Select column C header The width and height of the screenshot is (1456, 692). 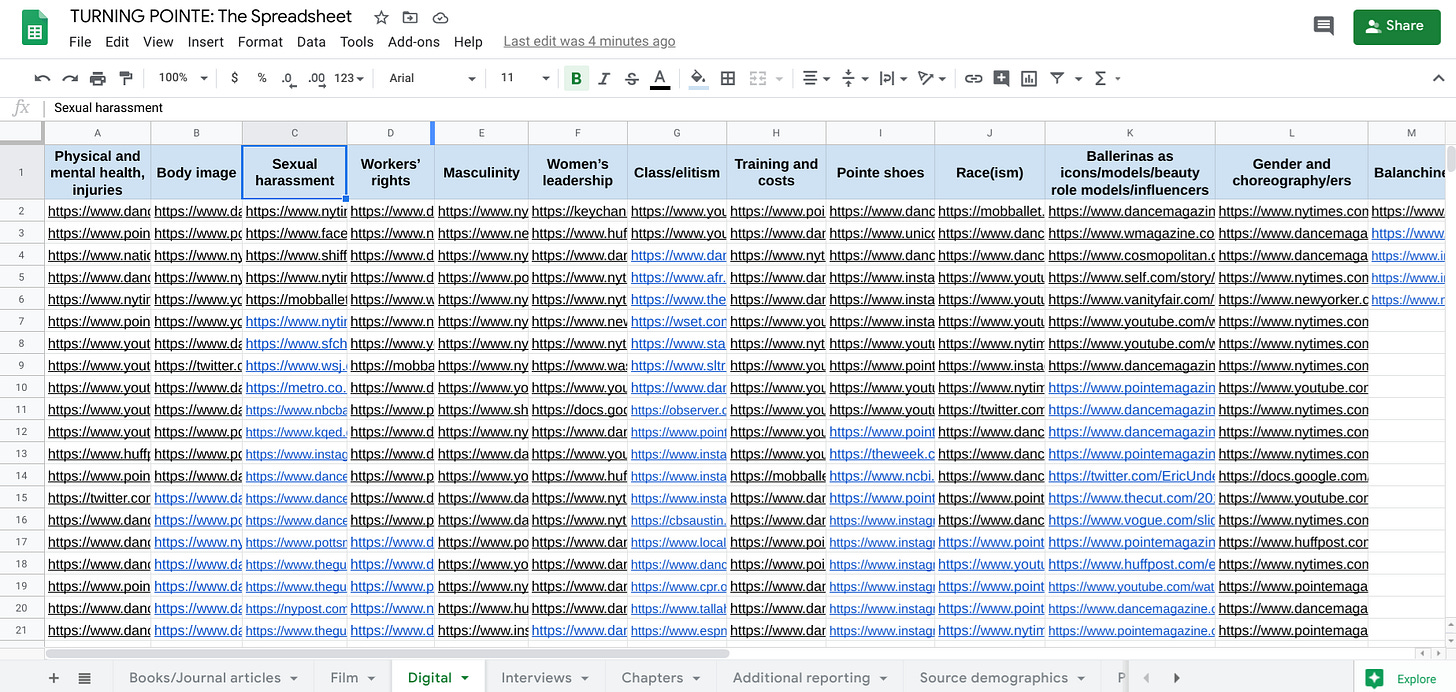click(294, 133)
